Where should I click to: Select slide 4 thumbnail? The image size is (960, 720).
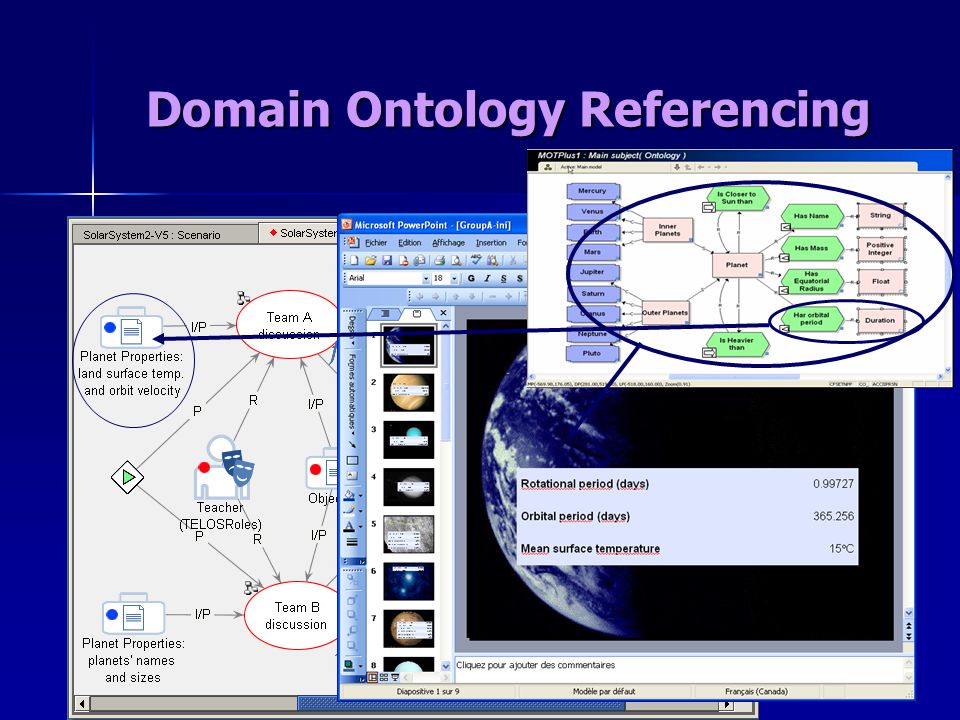(408, 487)
